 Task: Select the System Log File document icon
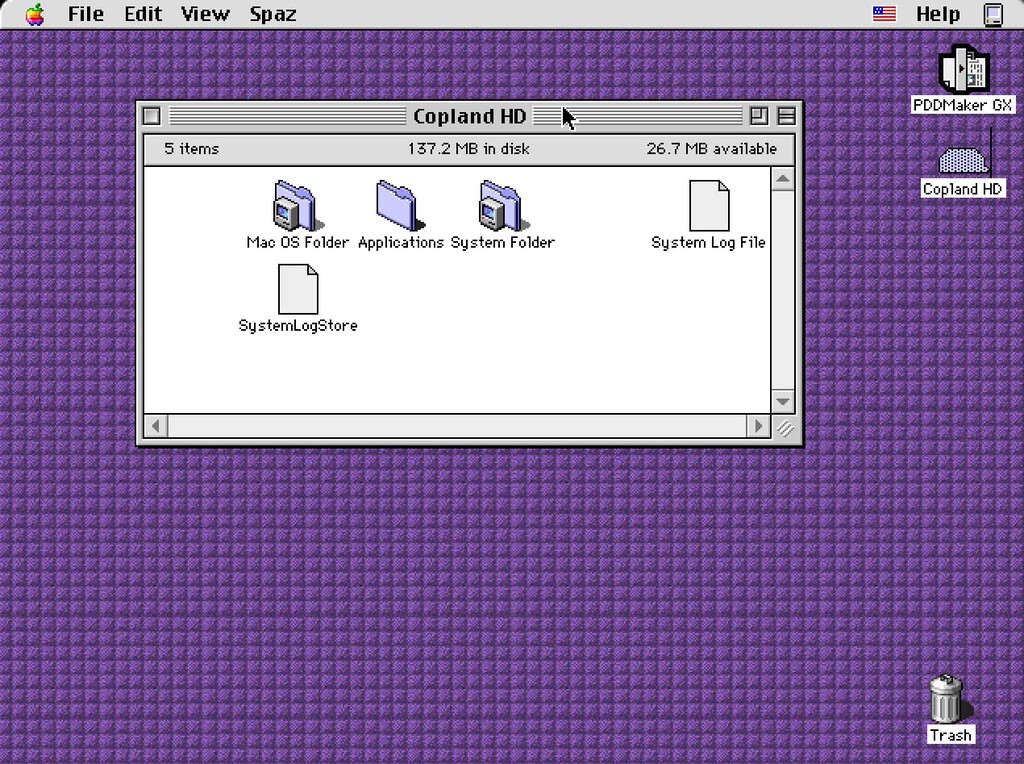(x=709, y=206)
